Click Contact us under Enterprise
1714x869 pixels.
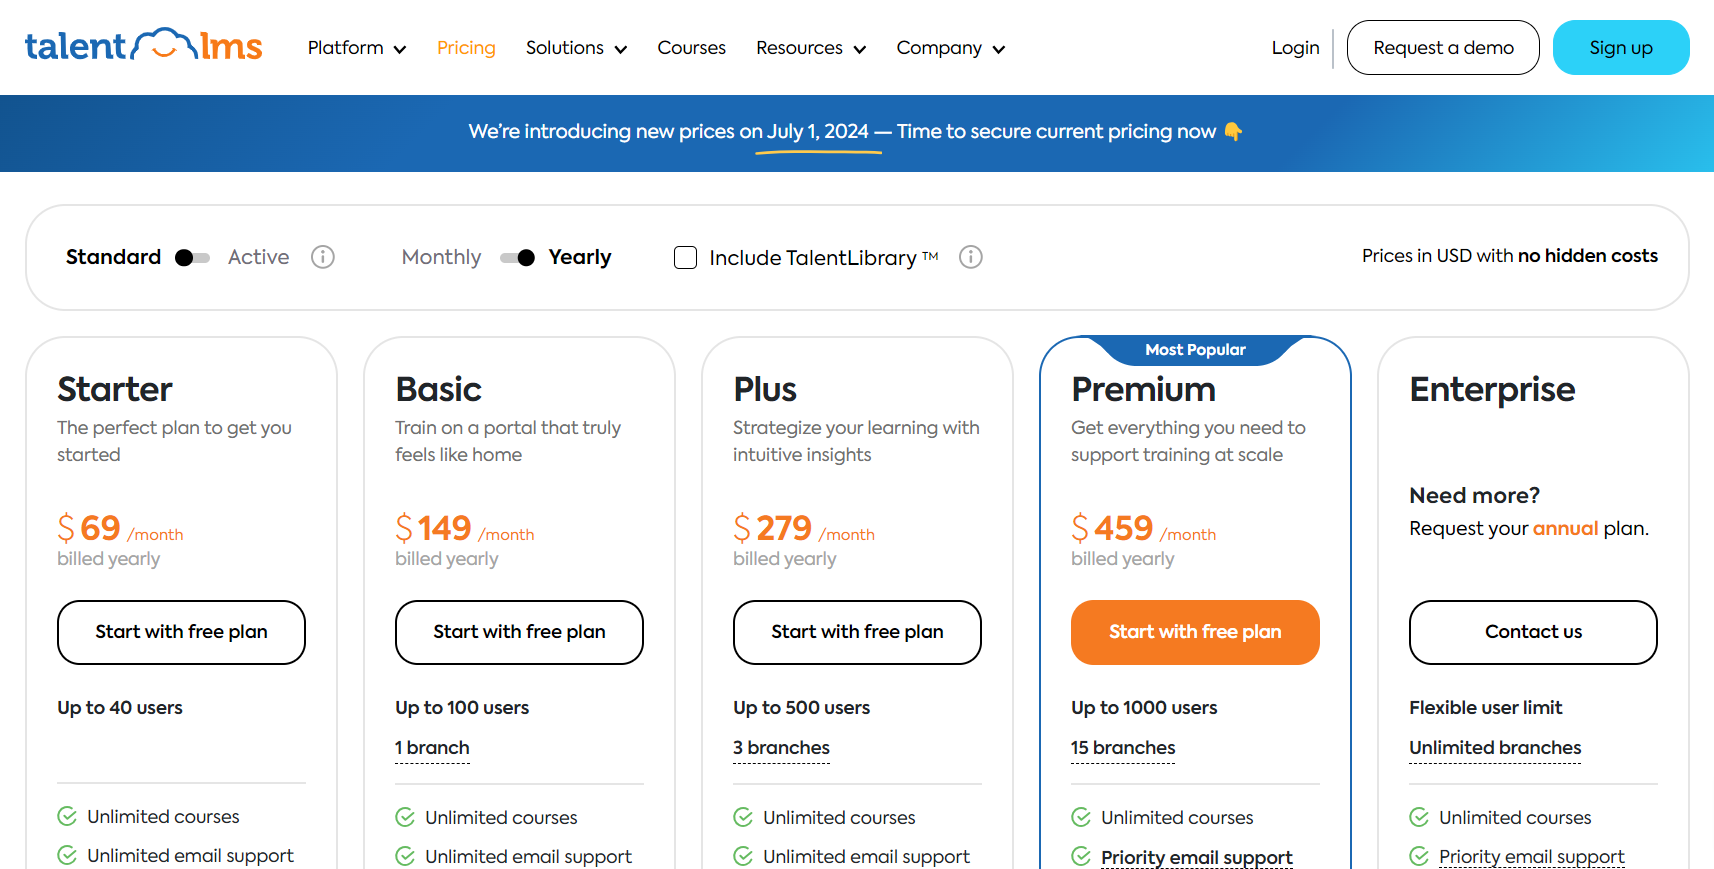click(x=1532, y=632)
